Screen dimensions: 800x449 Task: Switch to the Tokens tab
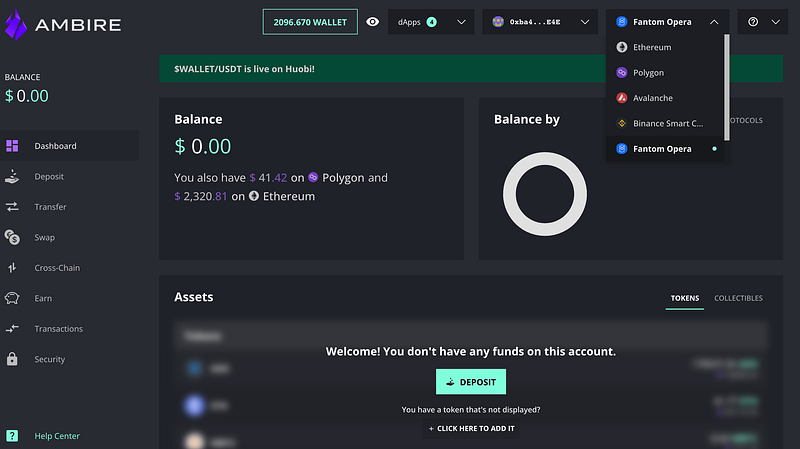685,298
